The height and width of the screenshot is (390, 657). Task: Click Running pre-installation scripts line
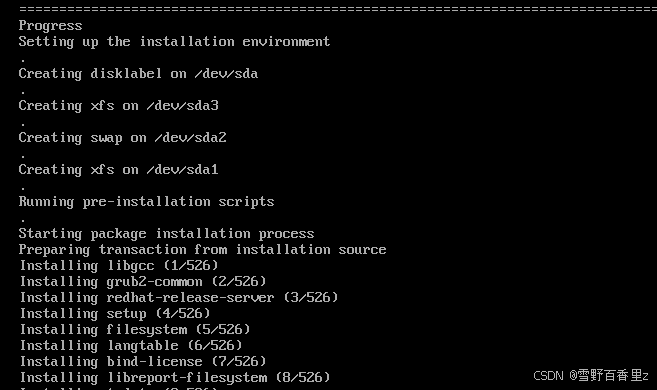146,202
